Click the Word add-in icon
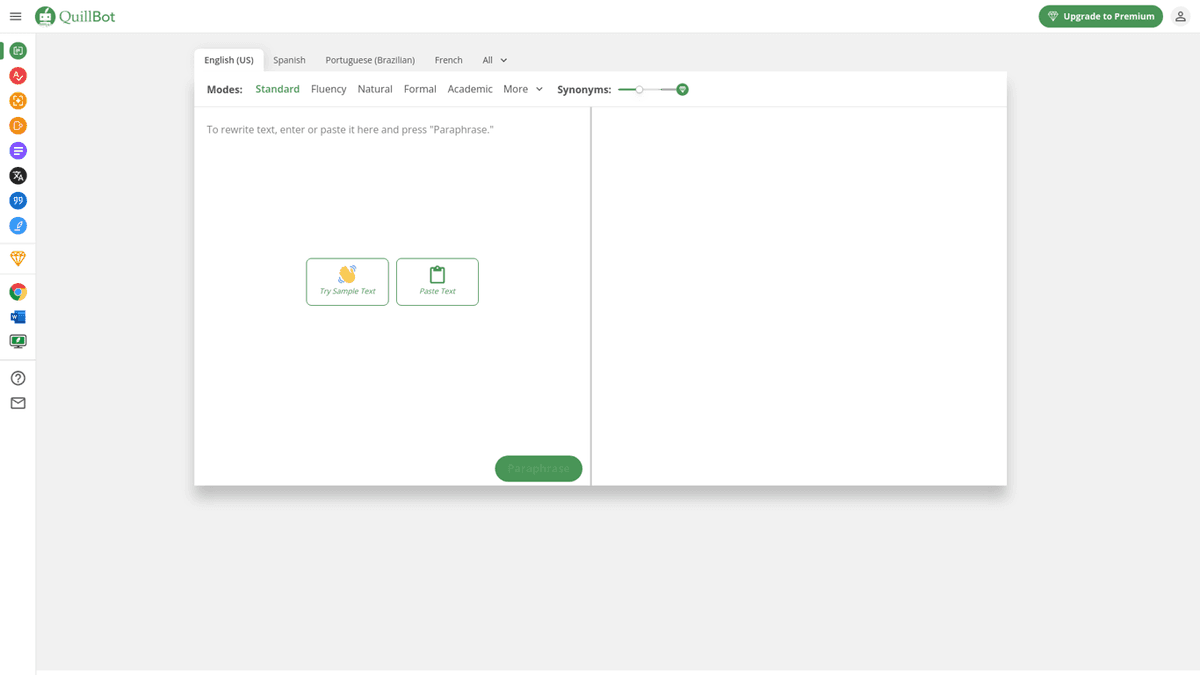The image size is (1200, 675). tap(18, 317)
